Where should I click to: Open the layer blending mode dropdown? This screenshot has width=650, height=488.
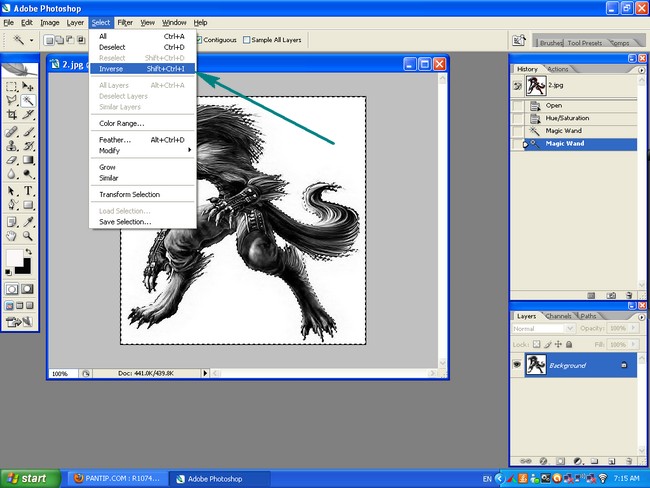coord(543,328)
